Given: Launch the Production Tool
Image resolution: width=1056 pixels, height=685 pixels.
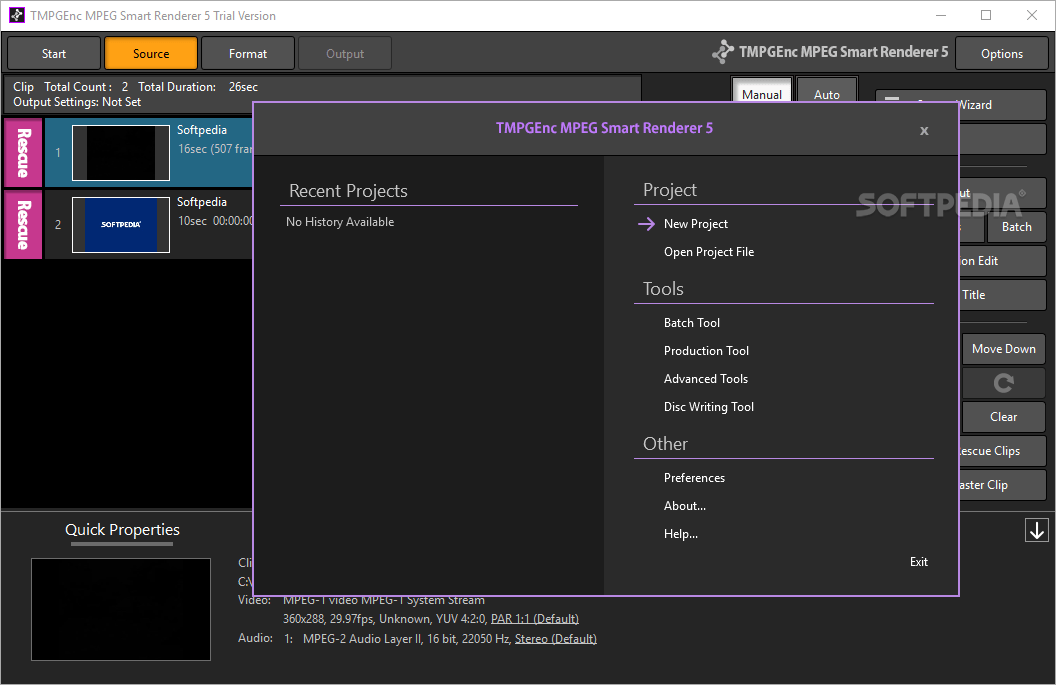Looking at the screenshot, I should [706, 351].
